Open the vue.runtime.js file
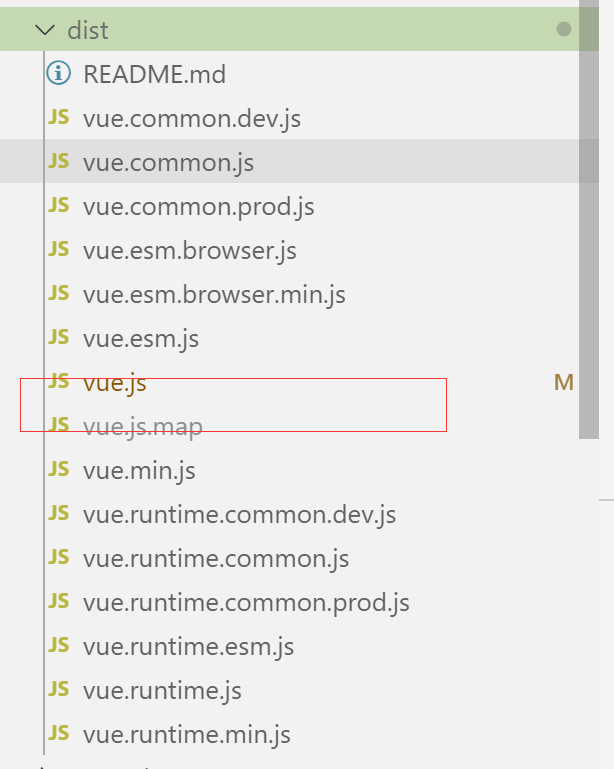The height and width of the screenshot is (769, 614). [x=162, y=690]
